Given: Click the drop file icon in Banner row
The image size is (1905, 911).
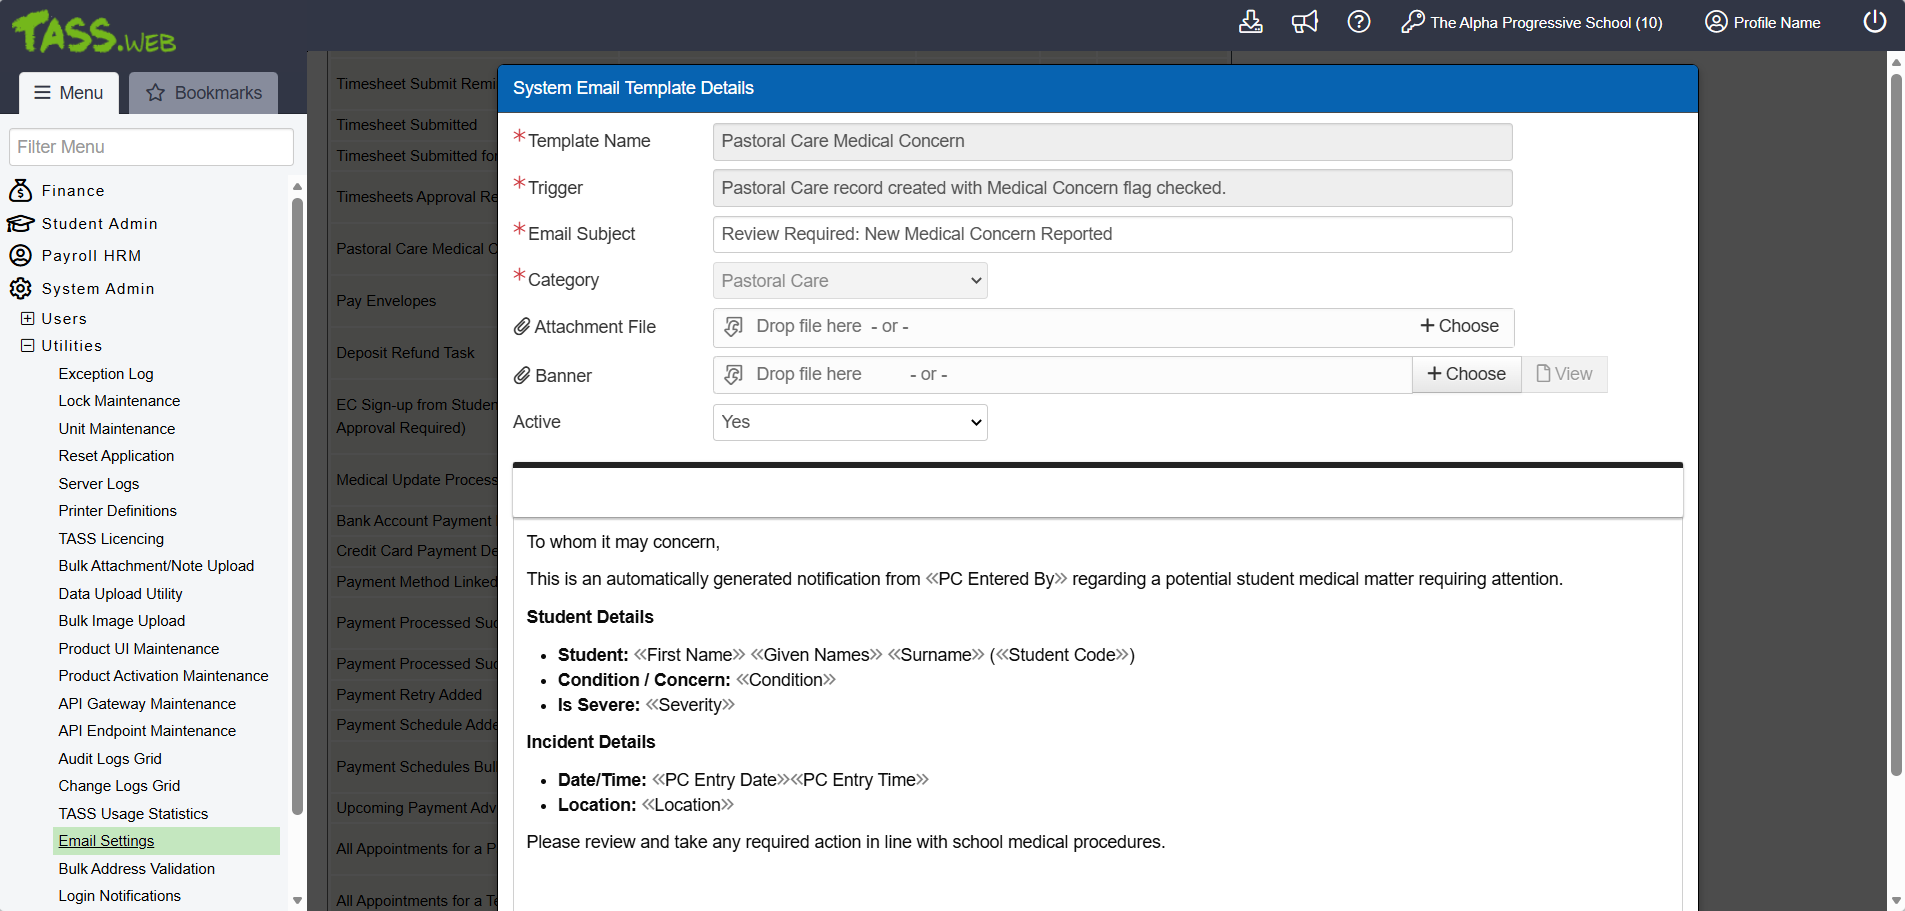Looking at the screenshot, I should click(x=734, y=374).
